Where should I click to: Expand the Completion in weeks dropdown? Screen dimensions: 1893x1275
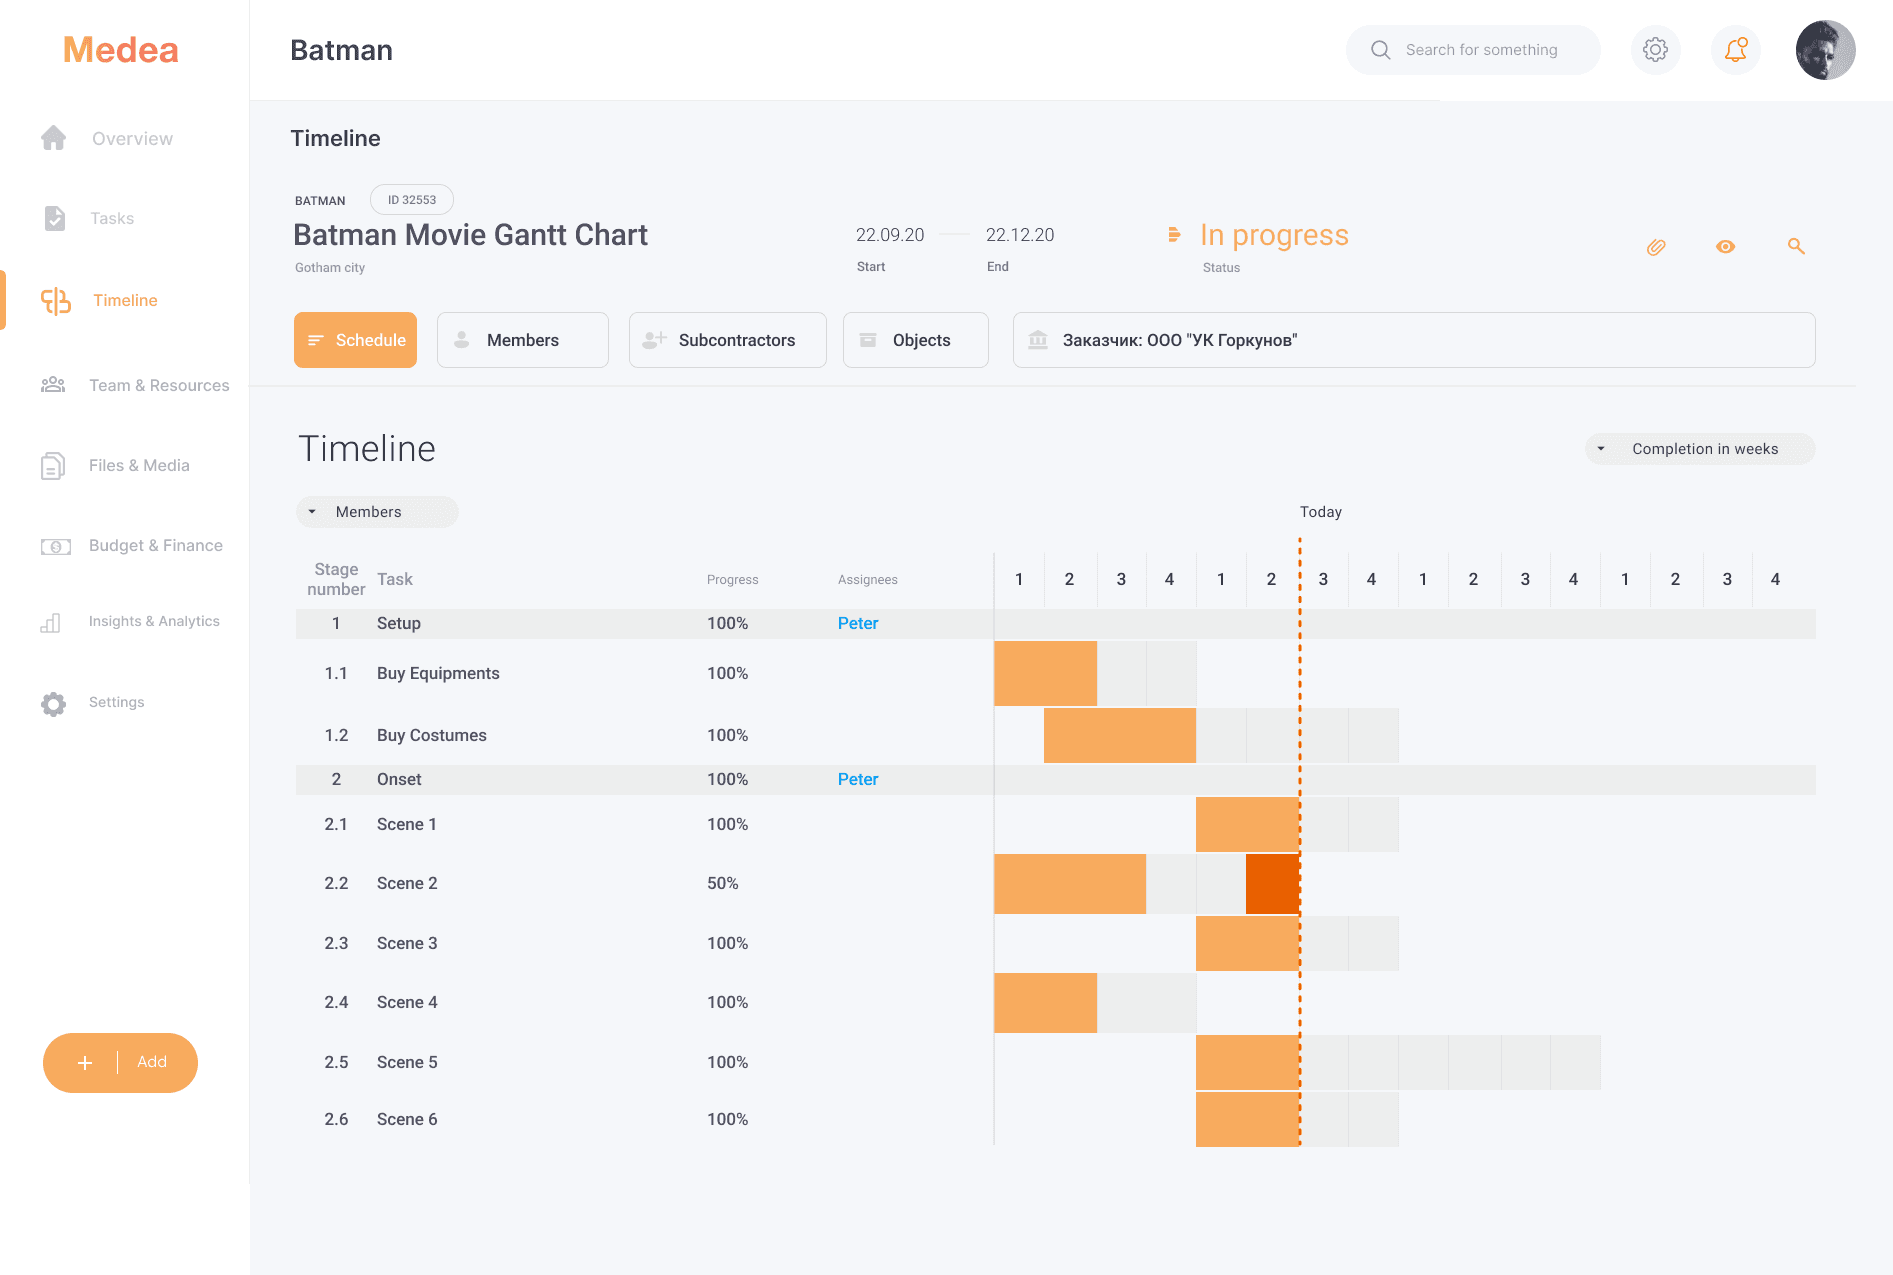[x=1700, y=449]
